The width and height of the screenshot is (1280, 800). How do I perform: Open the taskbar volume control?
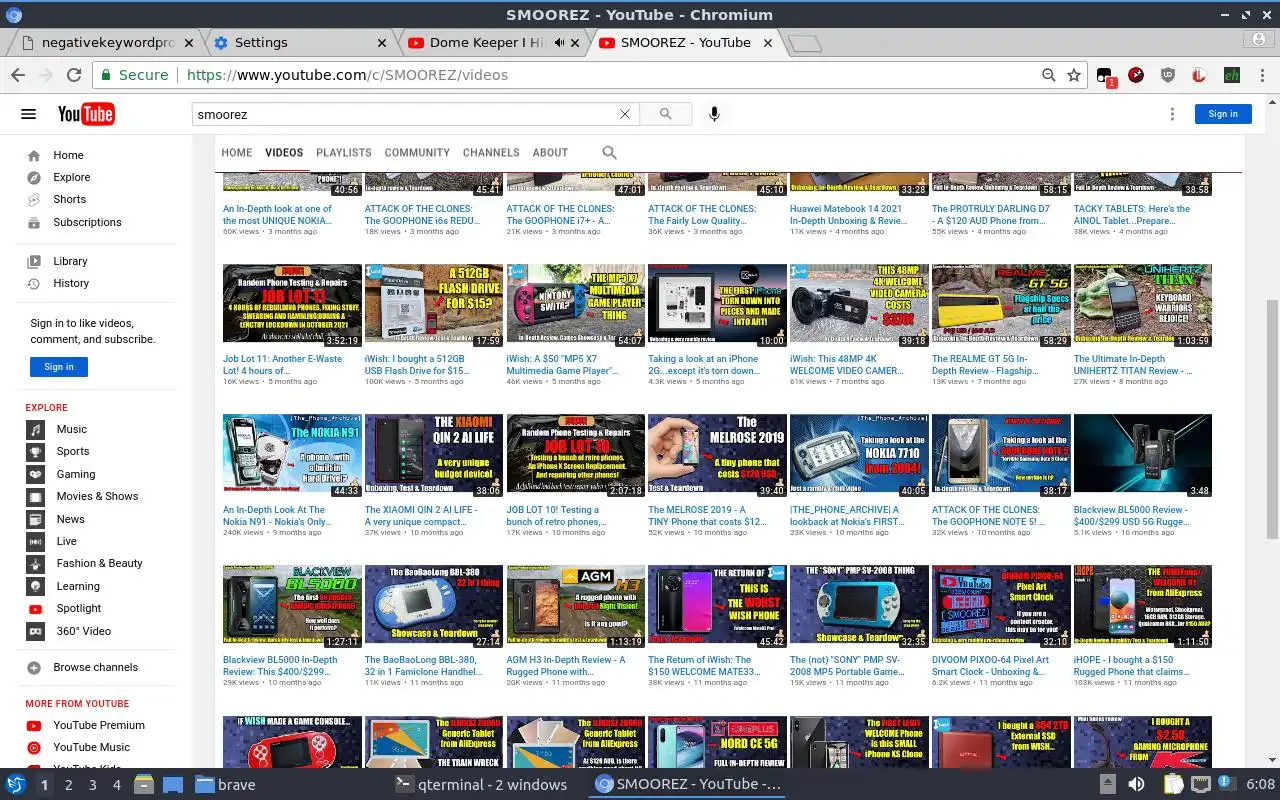pyautogui.click(x=1135, y=784)
